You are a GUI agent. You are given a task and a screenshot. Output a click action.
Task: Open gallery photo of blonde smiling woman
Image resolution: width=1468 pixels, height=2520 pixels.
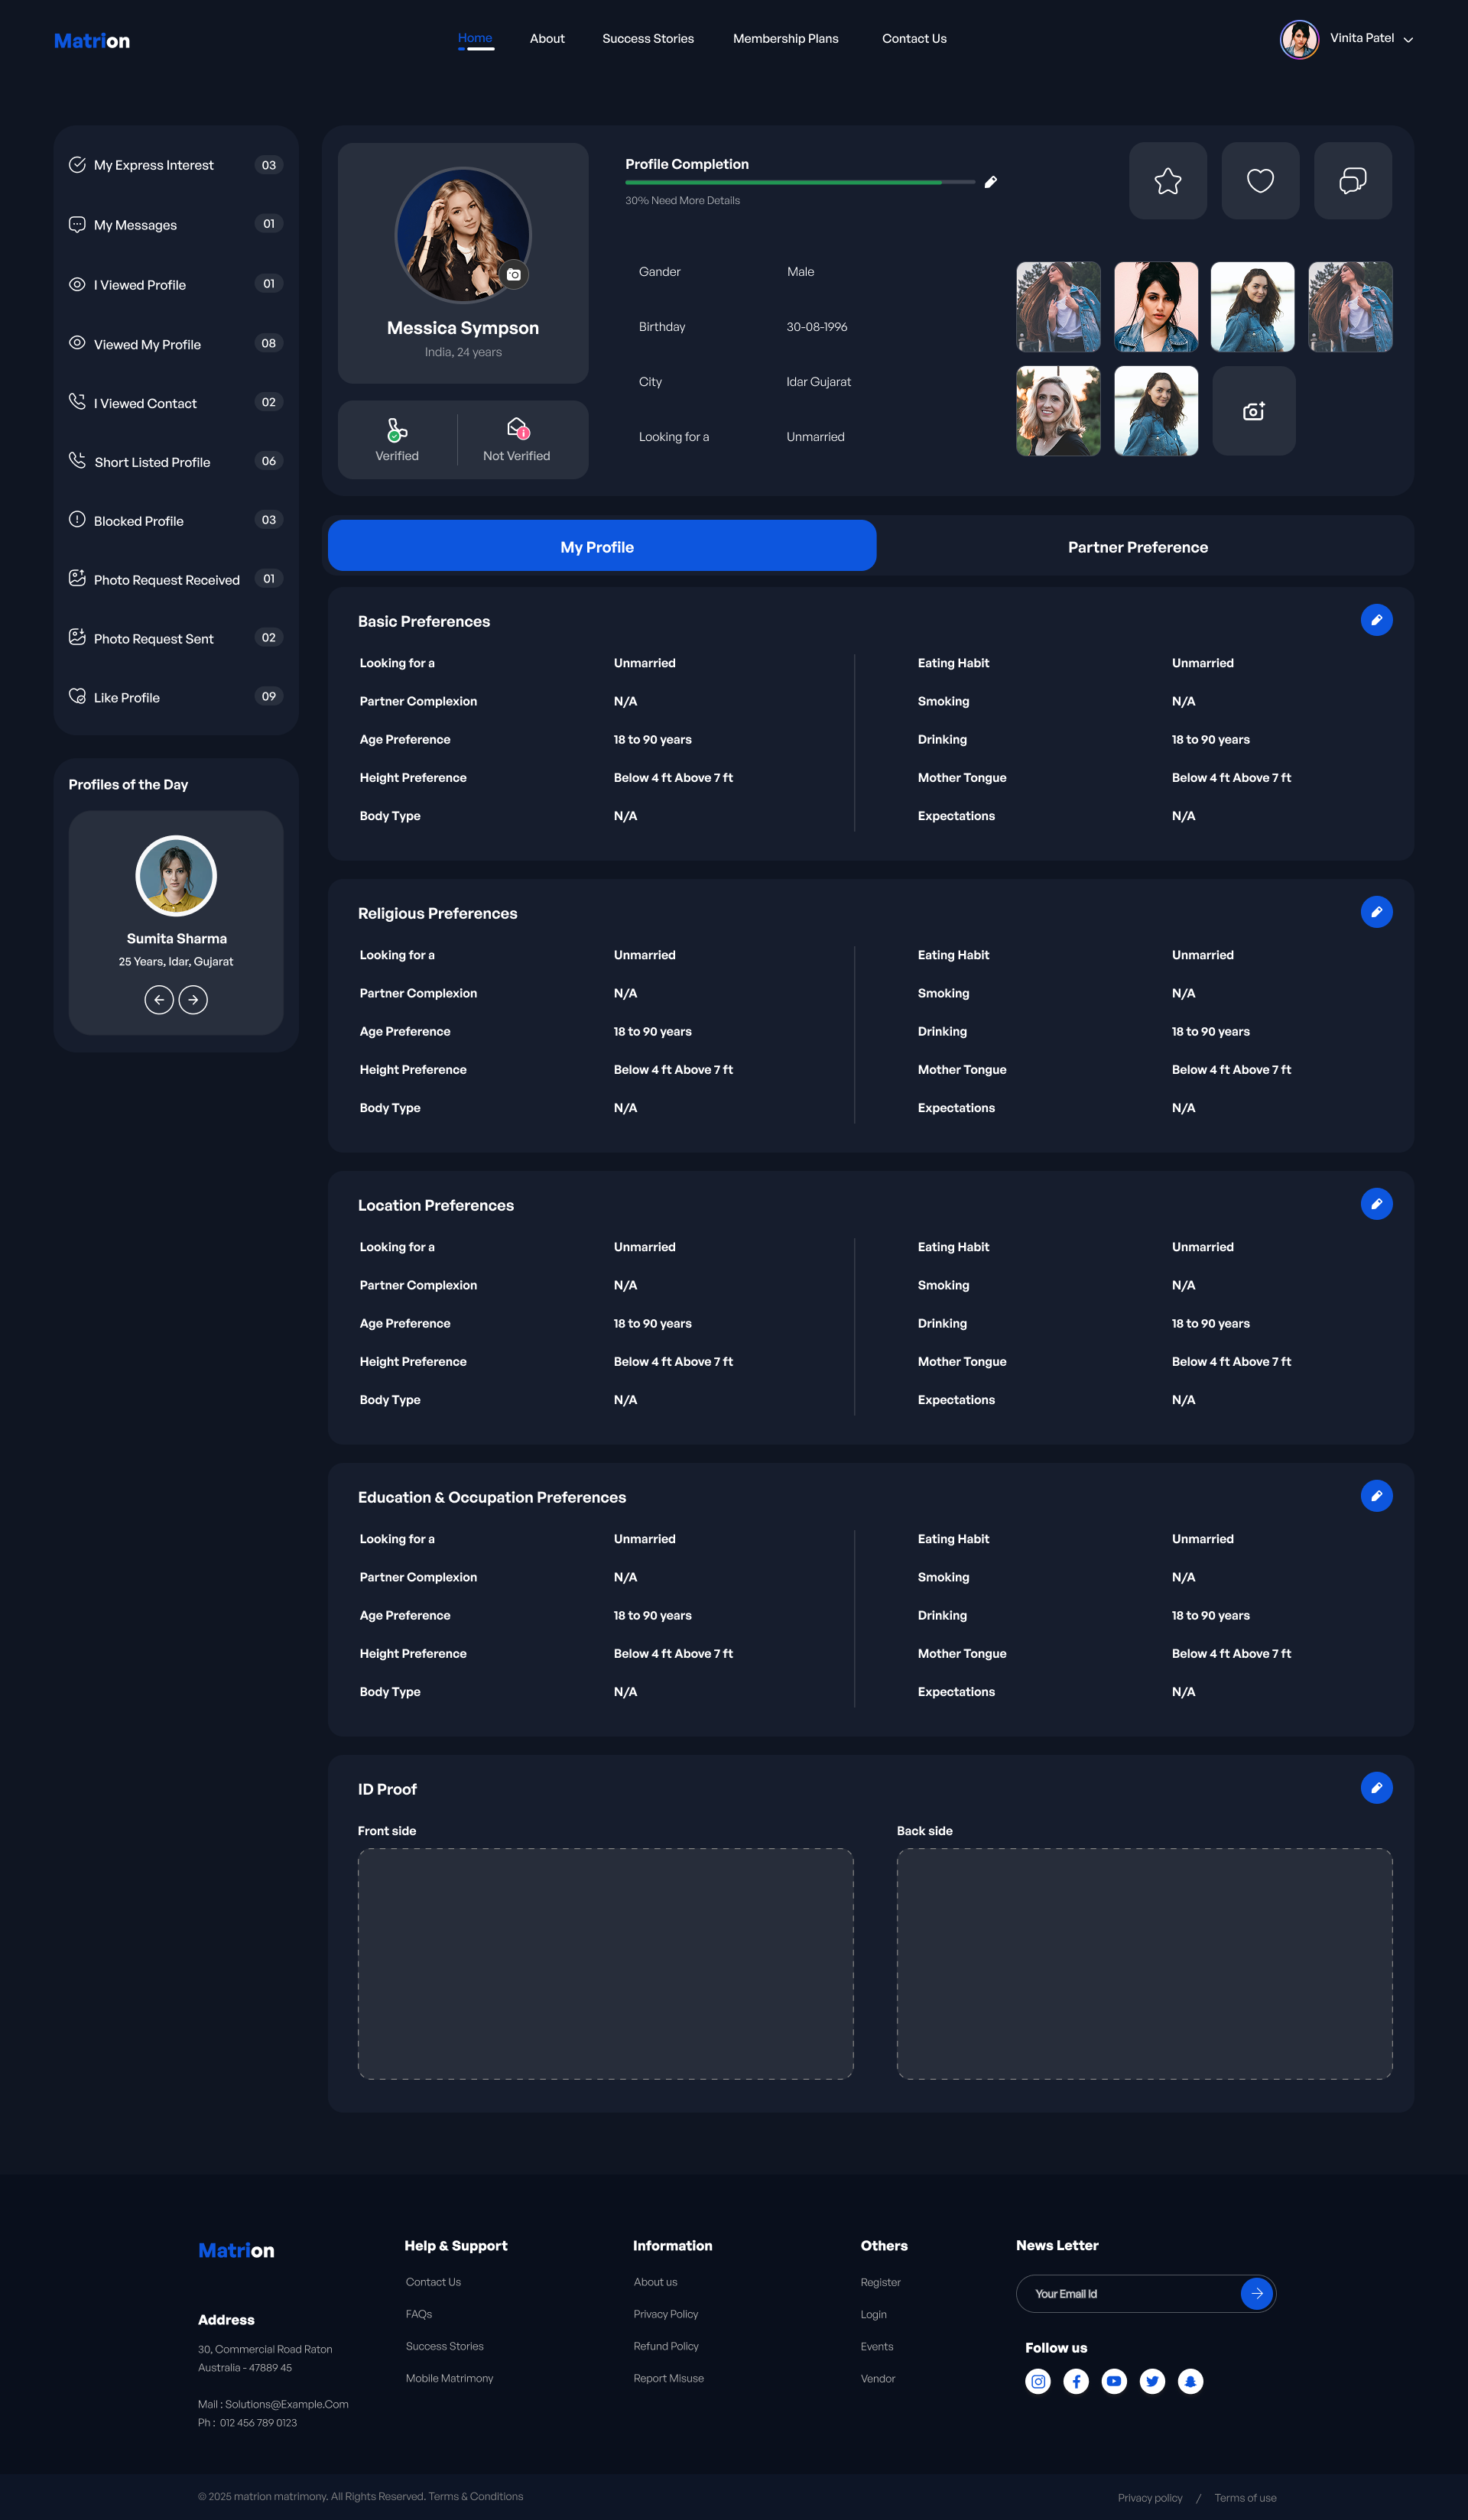tap(1058, 411)
